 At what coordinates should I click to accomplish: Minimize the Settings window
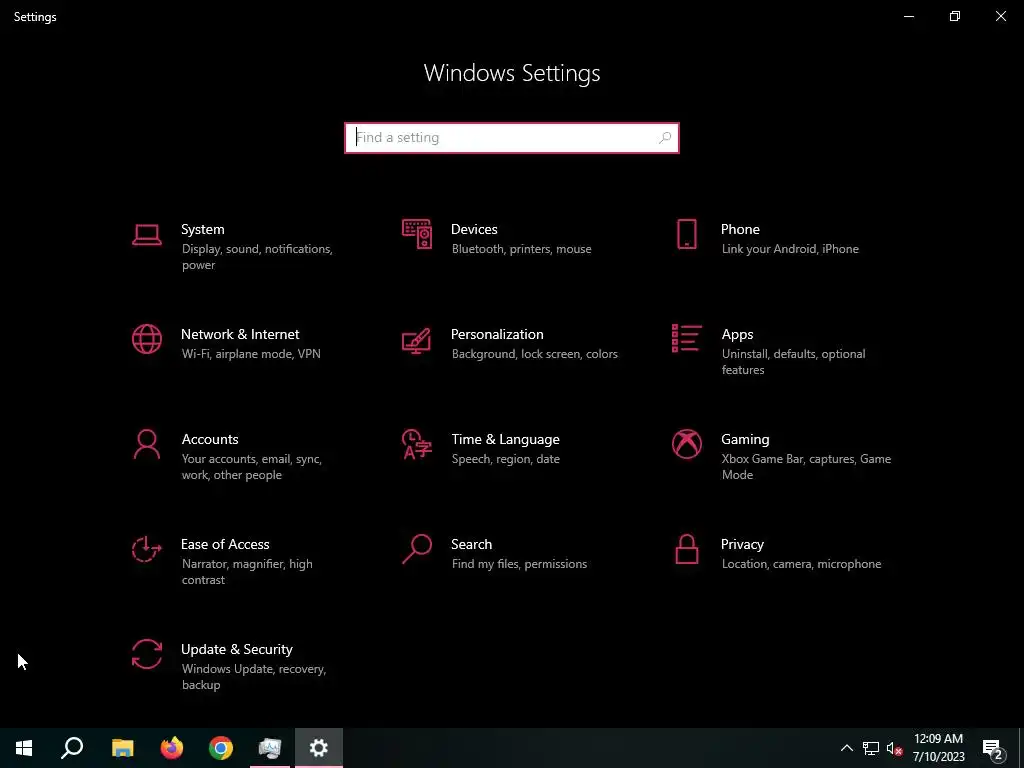tap(908, 16)
